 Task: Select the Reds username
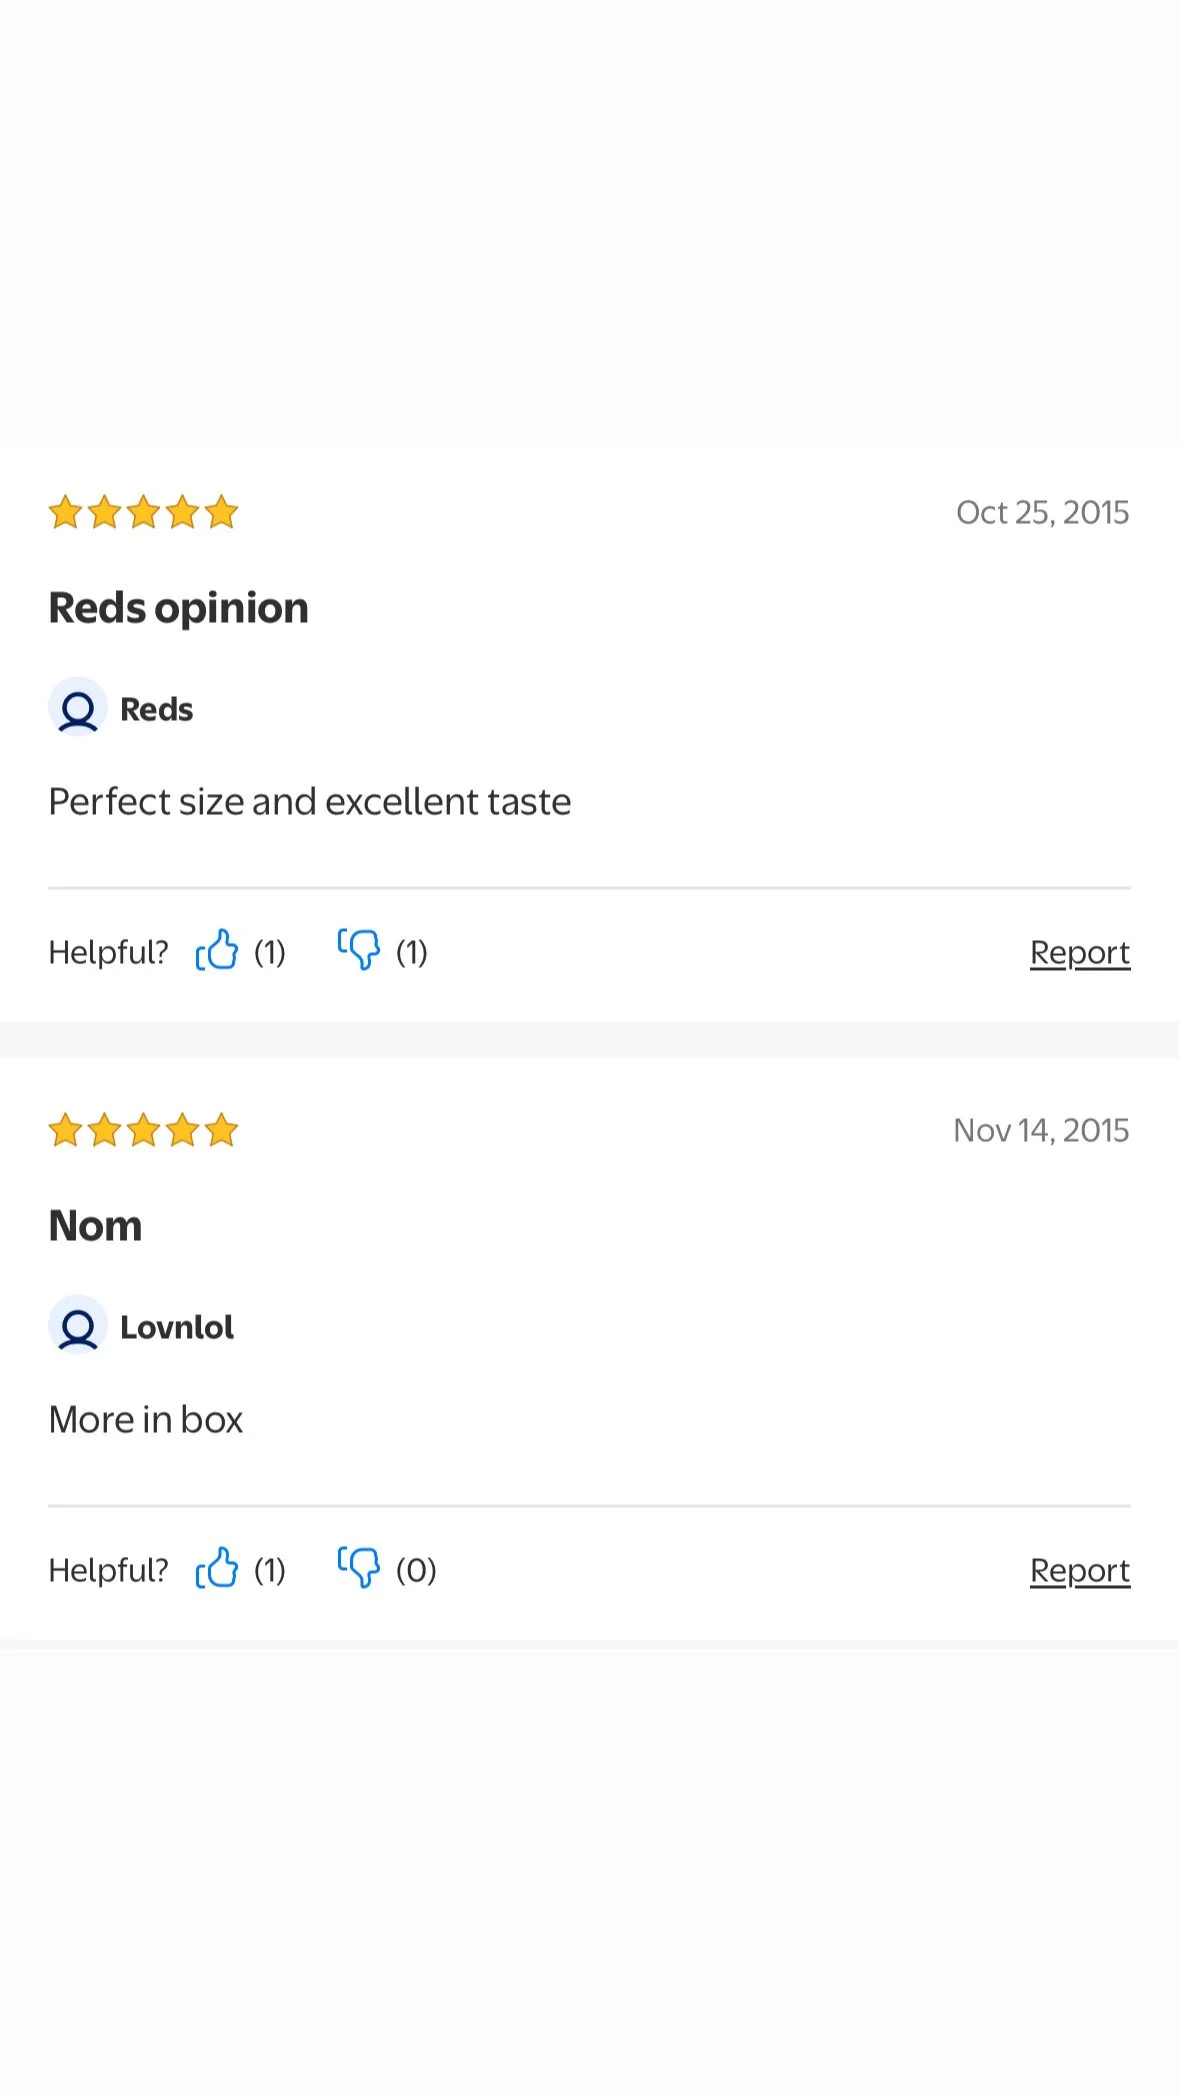(157, 709)
